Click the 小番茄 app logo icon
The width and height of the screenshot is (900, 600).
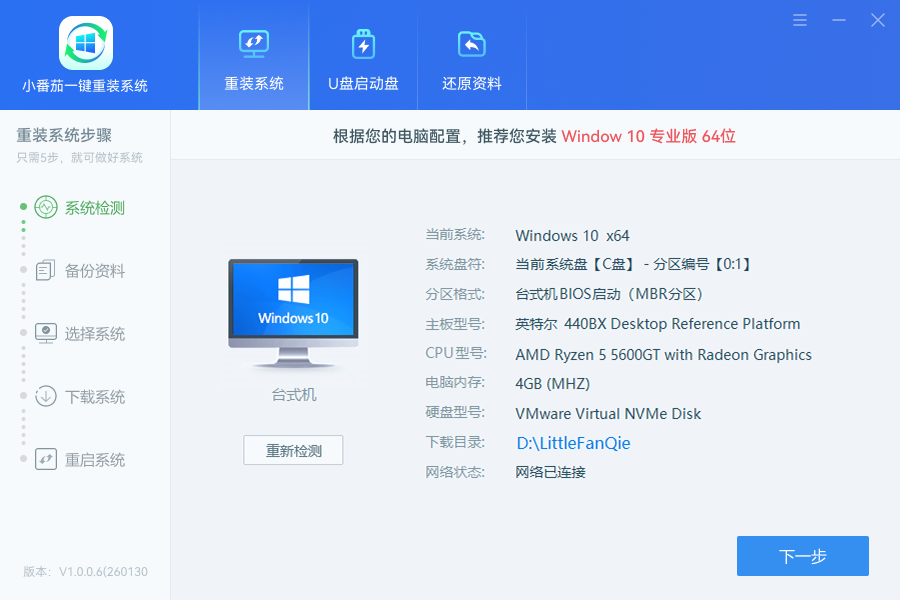click(x=86, y=43)
